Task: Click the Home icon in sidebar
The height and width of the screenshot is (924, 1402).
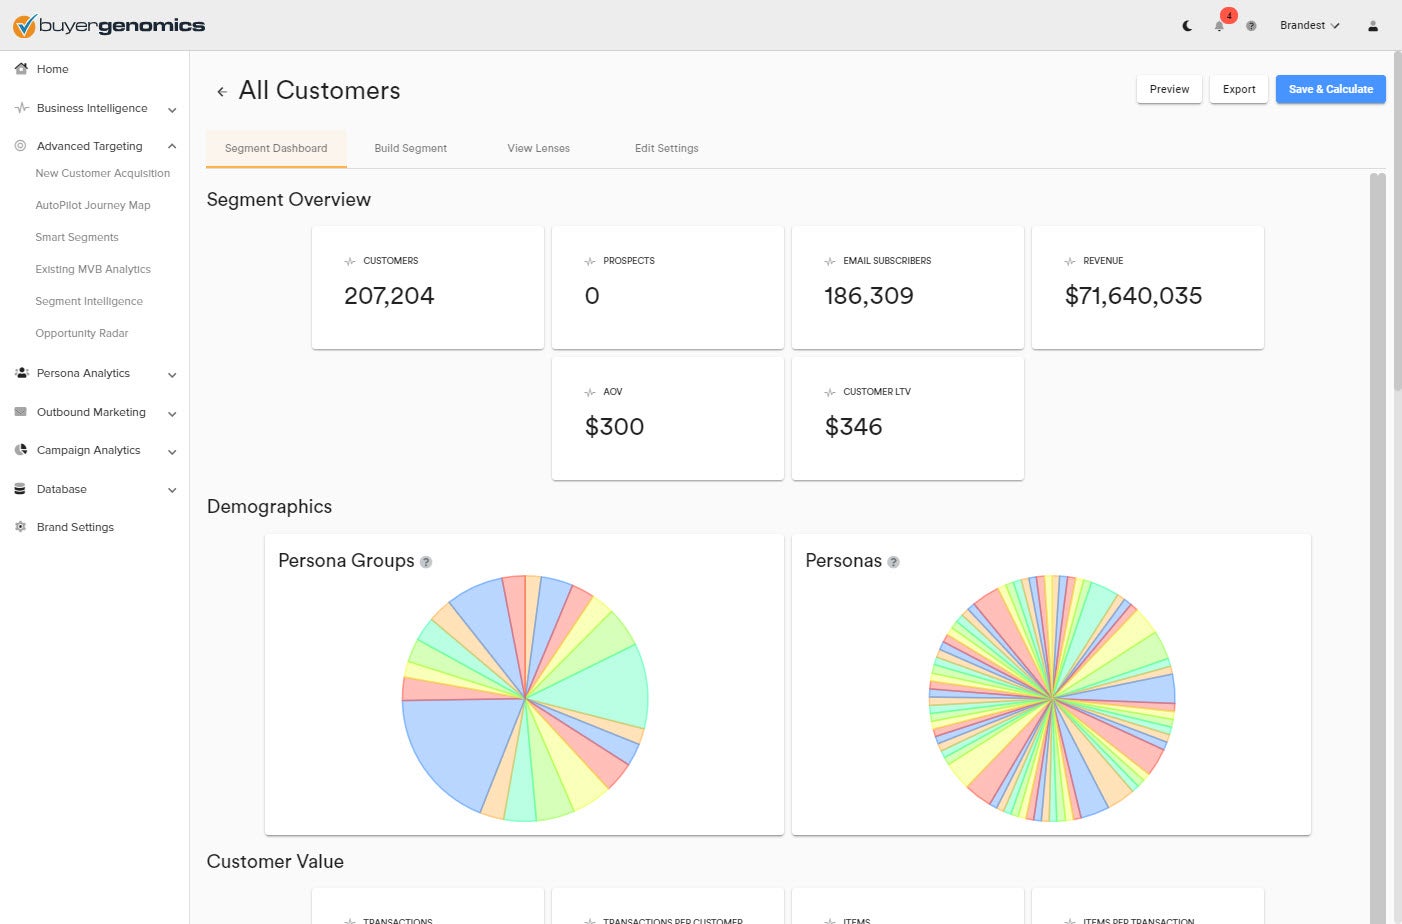Action: 21,69
